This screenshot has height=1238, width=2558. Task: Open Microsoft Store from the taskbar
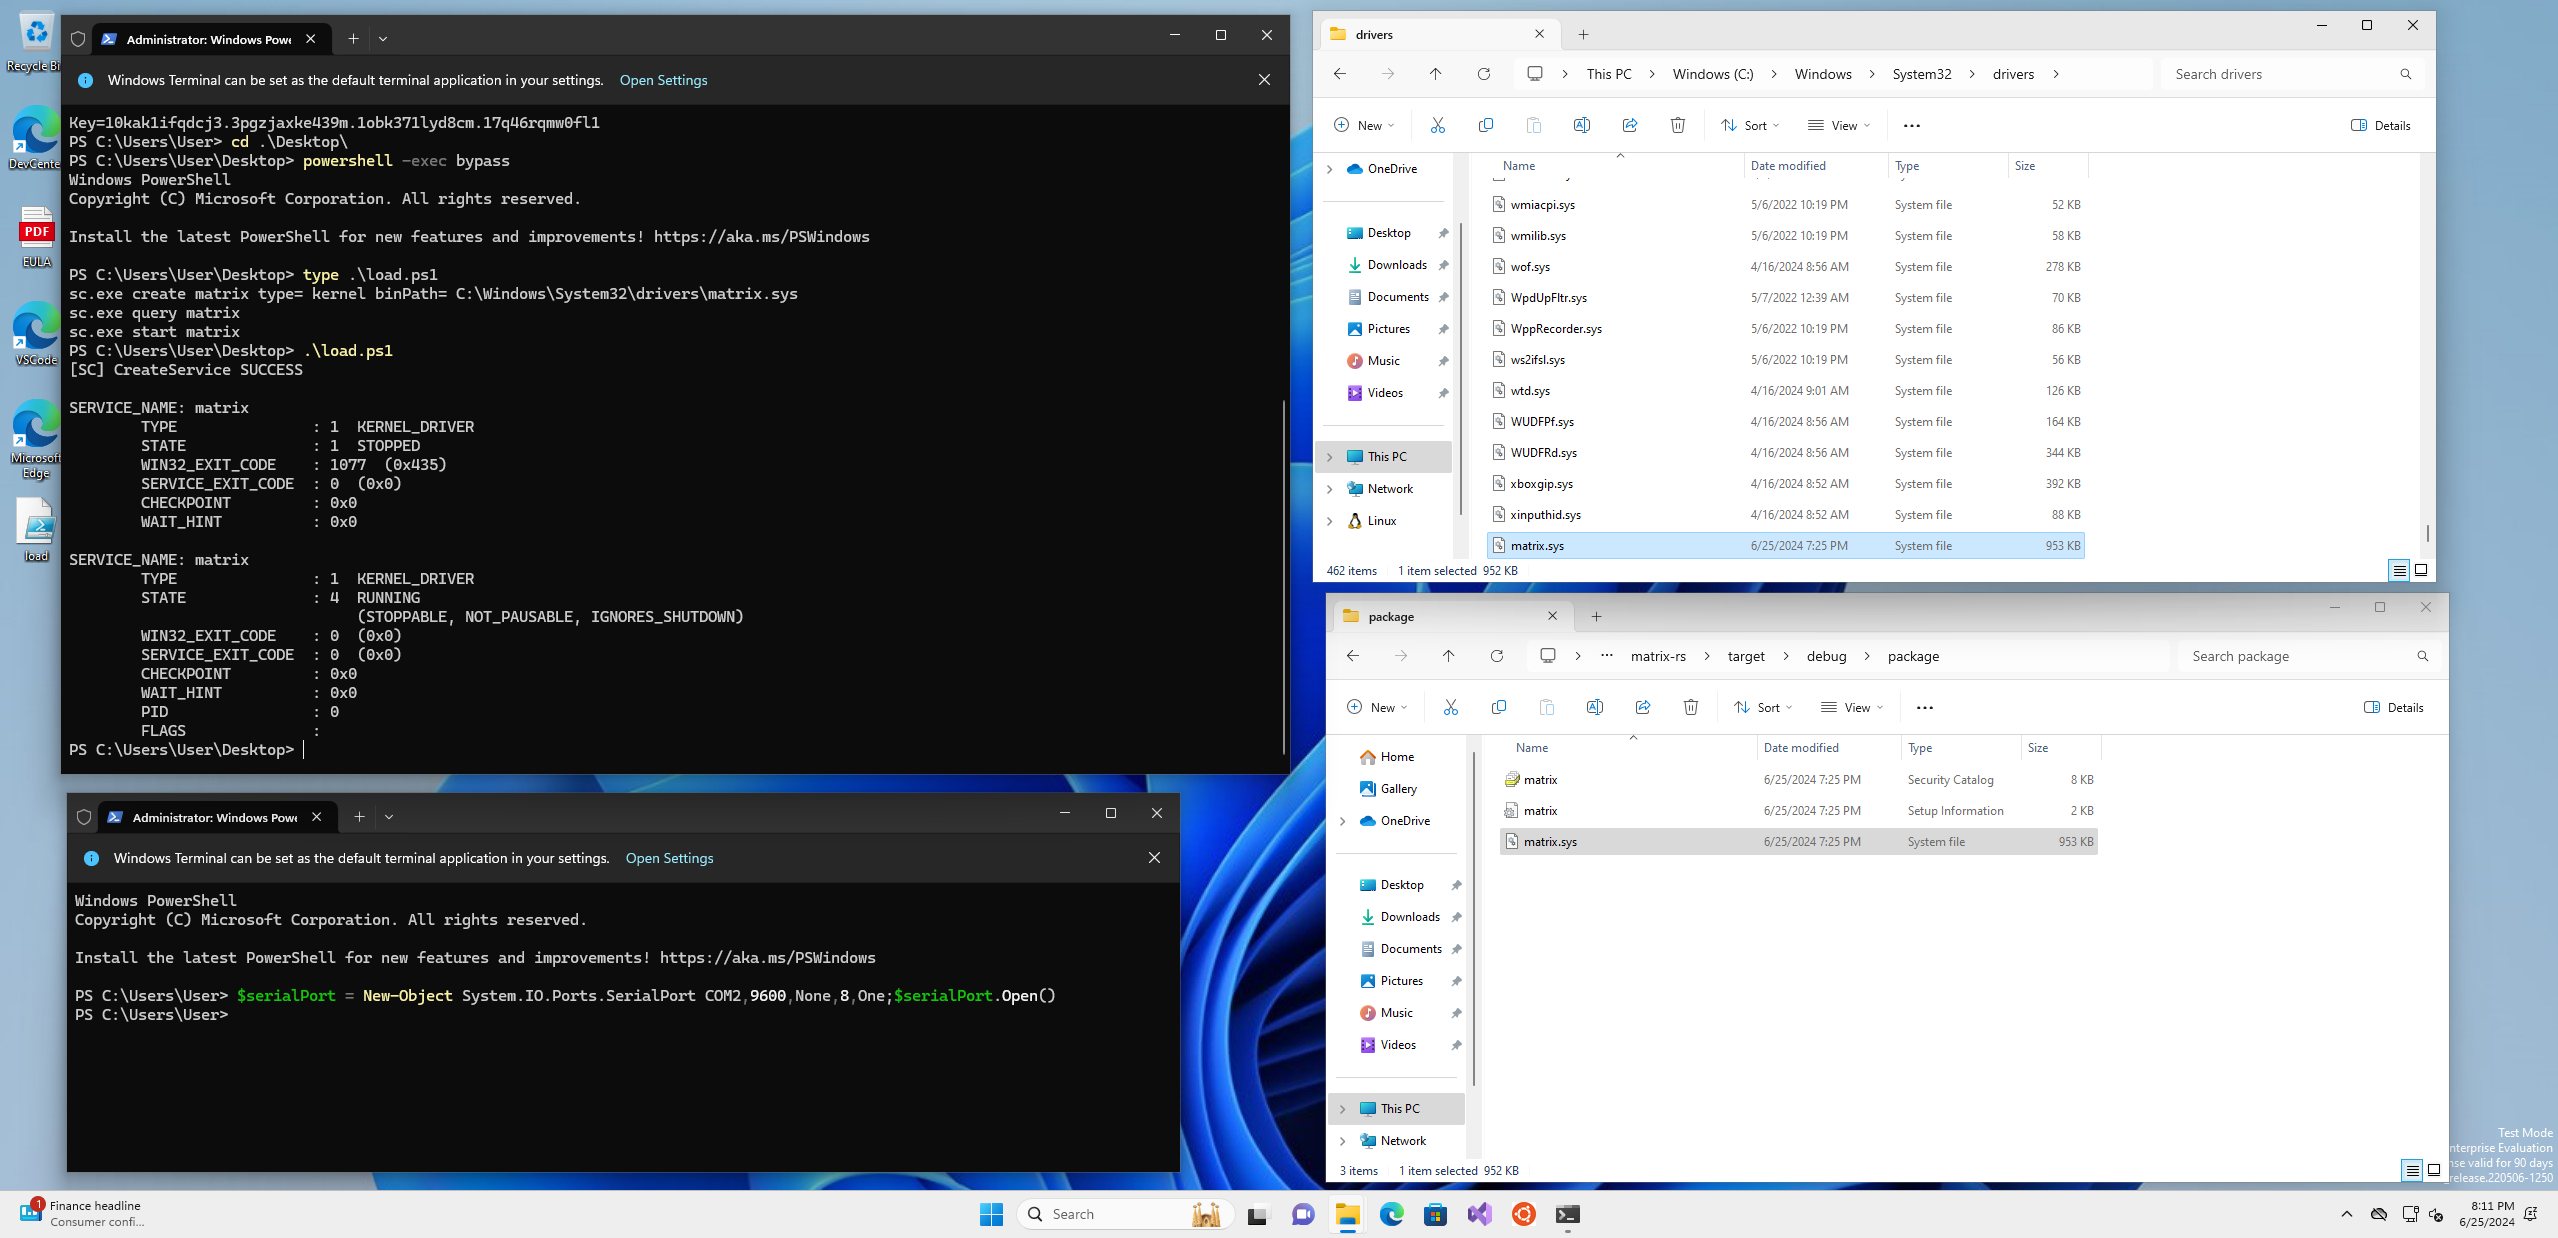pos(1435,1214)
